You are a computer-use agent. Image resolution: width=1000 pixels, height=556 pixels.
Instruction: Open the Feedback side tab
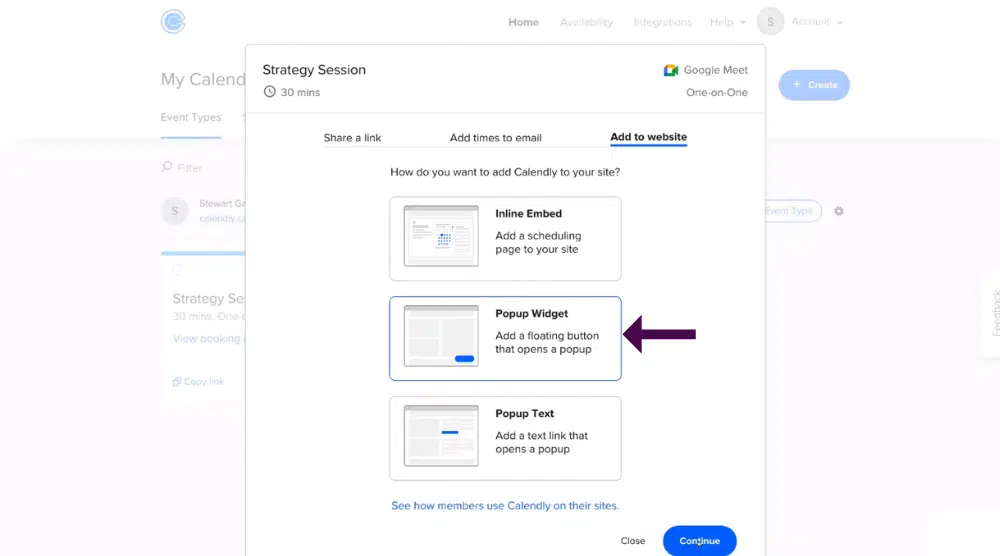coord(992,314)
